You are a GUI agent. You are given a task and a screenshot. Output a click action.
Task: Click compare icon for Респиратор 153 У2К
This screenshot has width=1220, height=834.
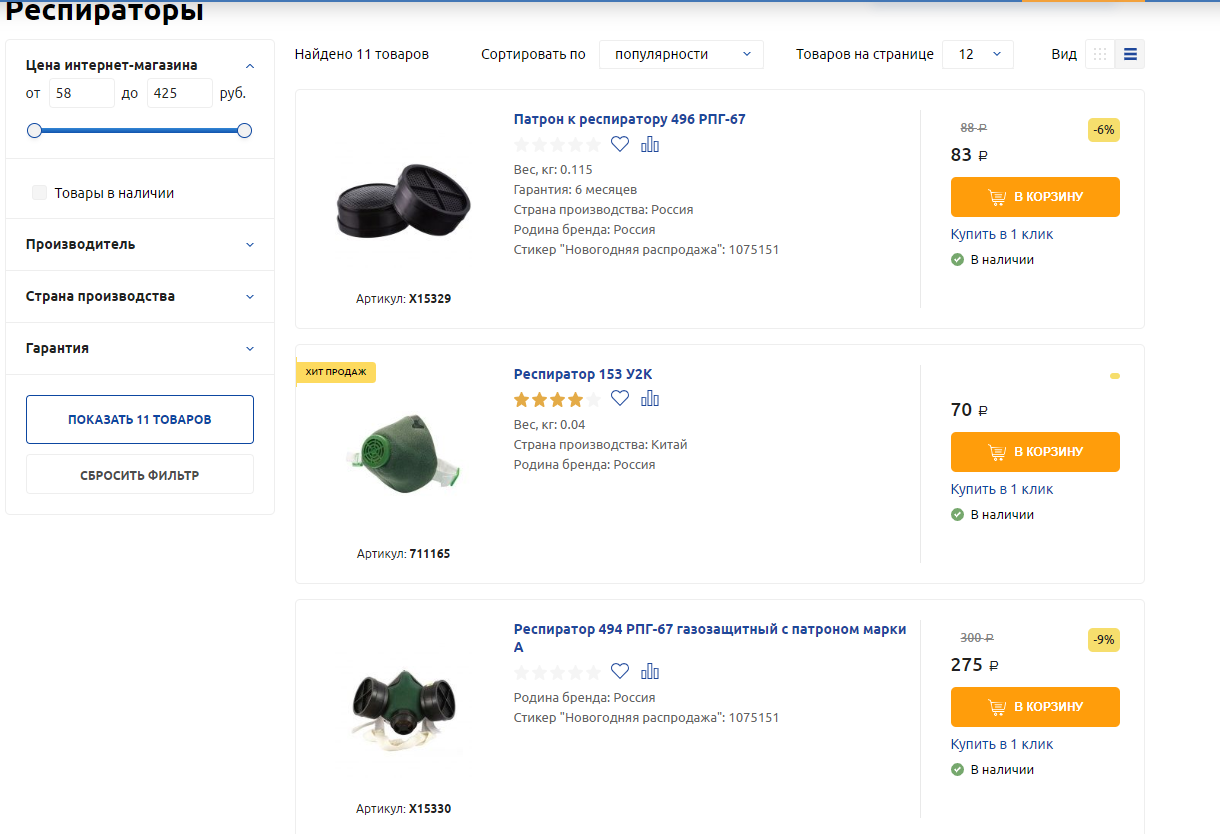tap(650, 398)
